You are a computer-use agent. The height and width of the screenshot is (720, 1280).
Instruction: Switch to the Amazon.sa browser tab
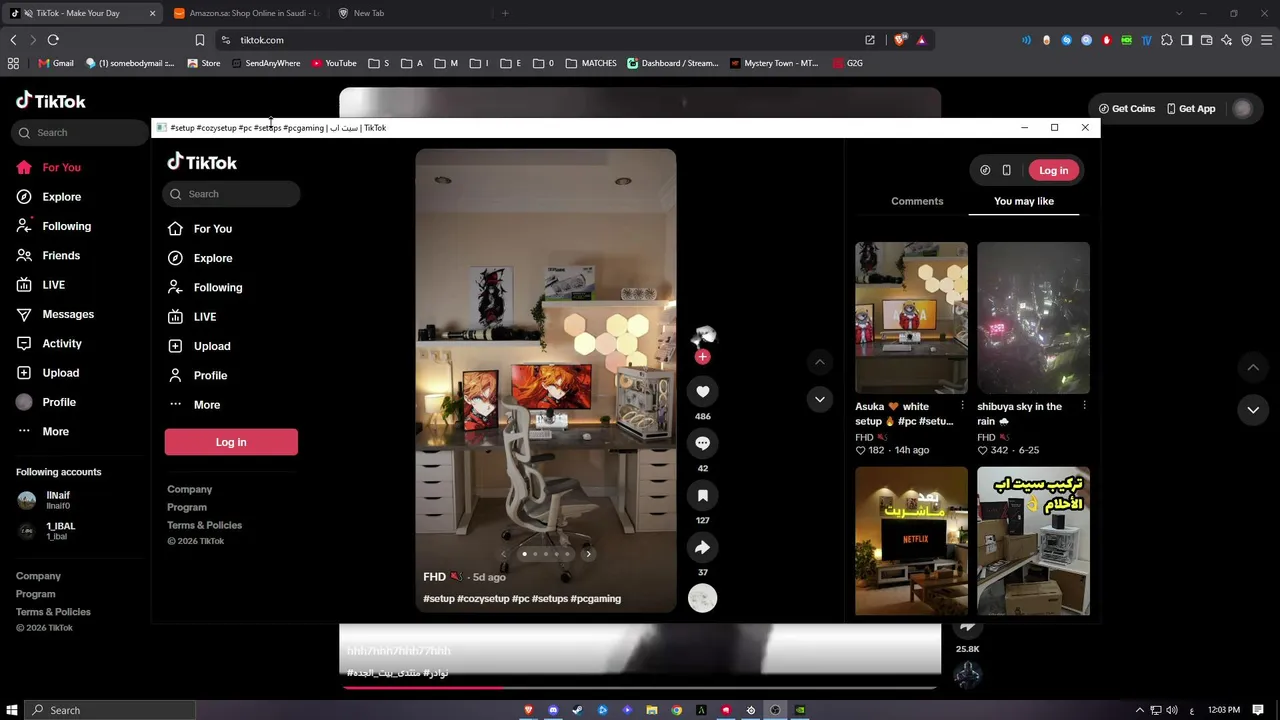tap(246, 13)
